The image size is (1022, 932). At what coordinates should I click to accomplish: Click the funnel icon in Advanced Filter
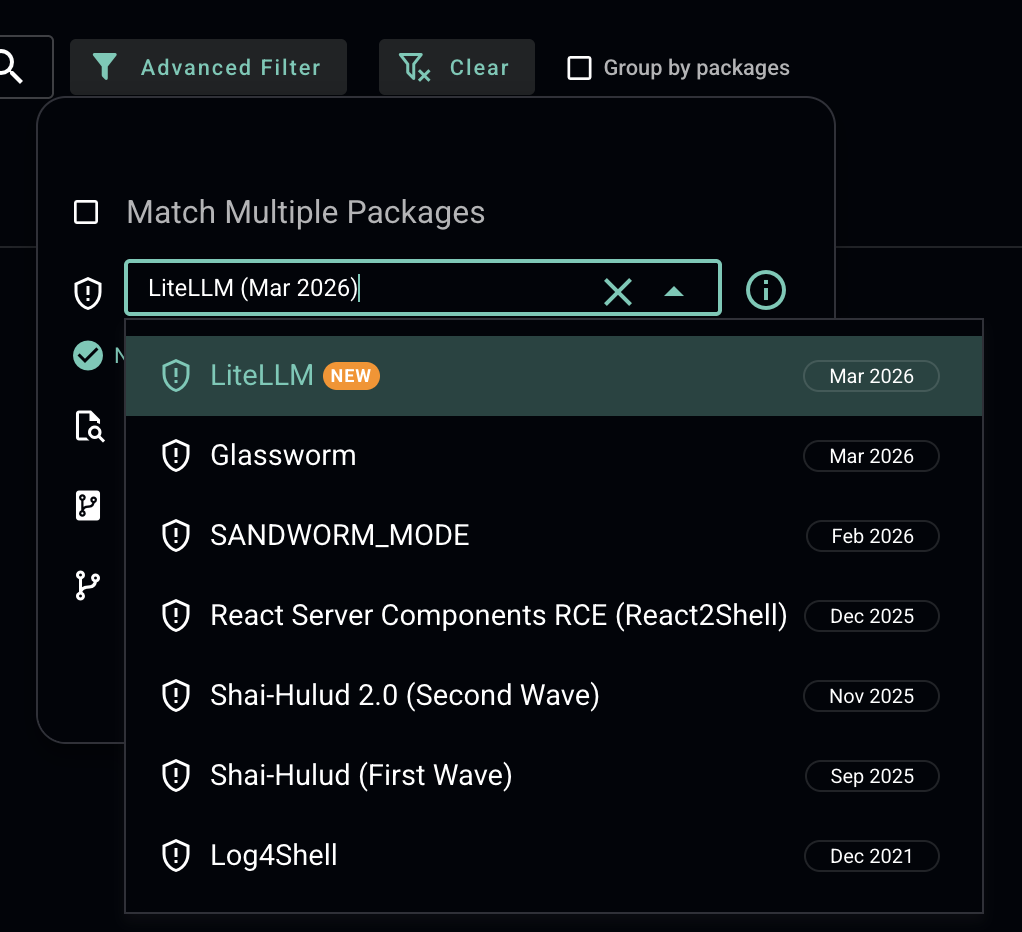pos(105,66)
